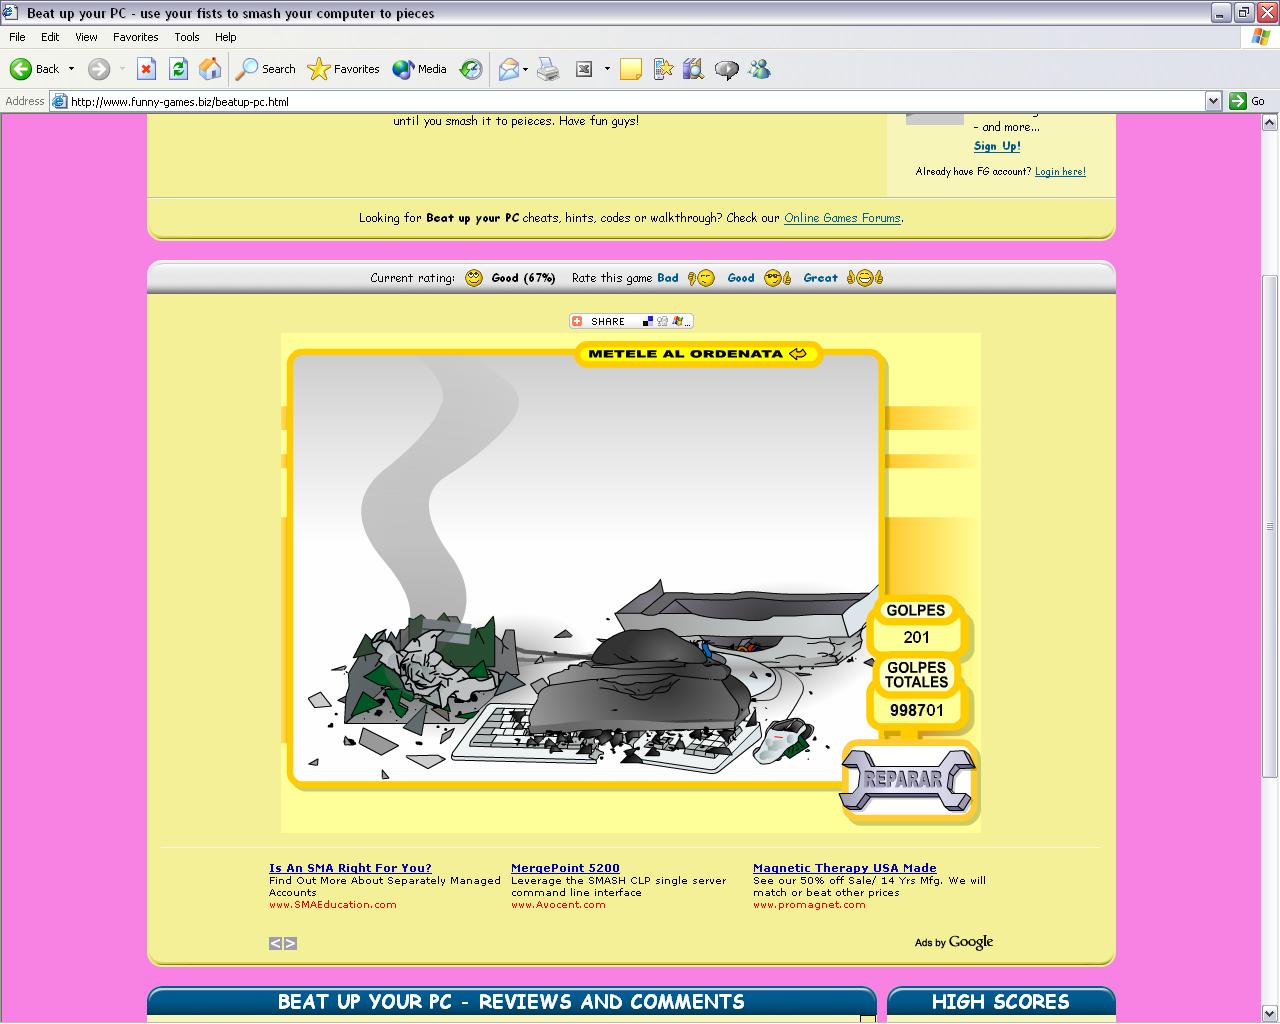Viewport: 1280px width, 1024px height.
Task: Click the vertical scrollbar thumb
Action: coord(1270,526)
